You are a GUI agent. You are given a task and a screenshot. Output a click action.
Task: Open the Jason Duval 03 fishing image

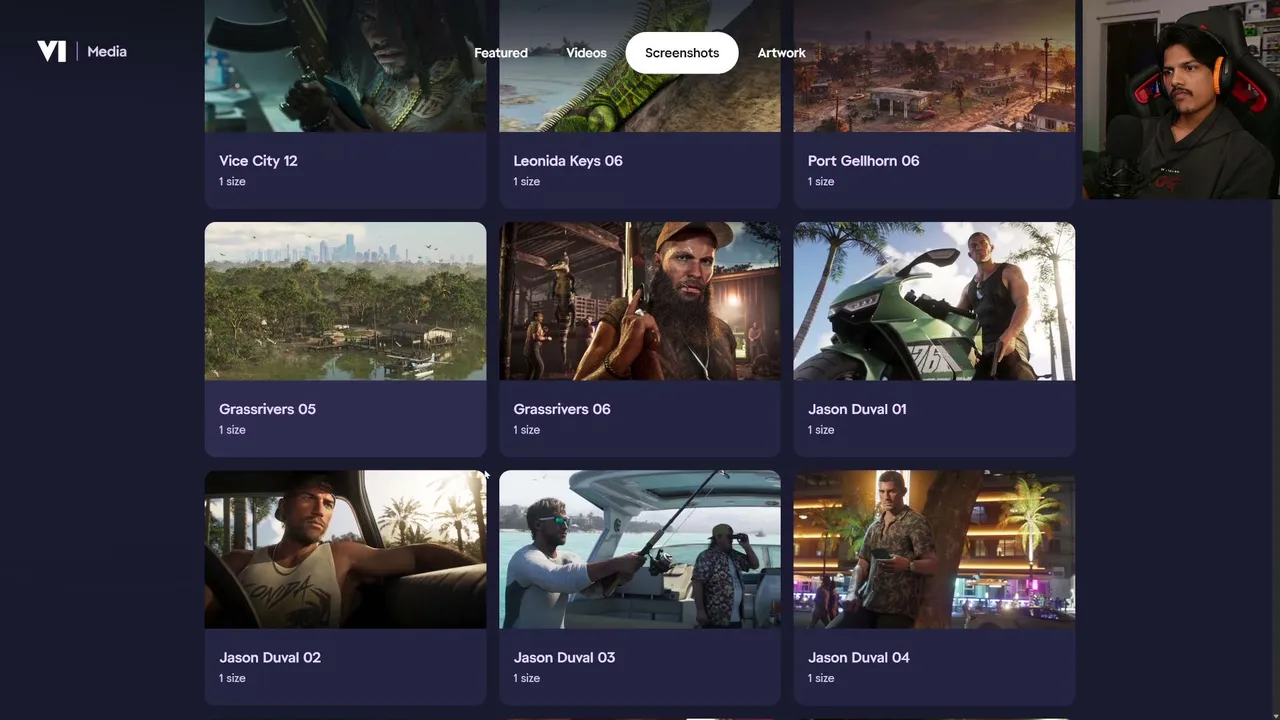640,549
